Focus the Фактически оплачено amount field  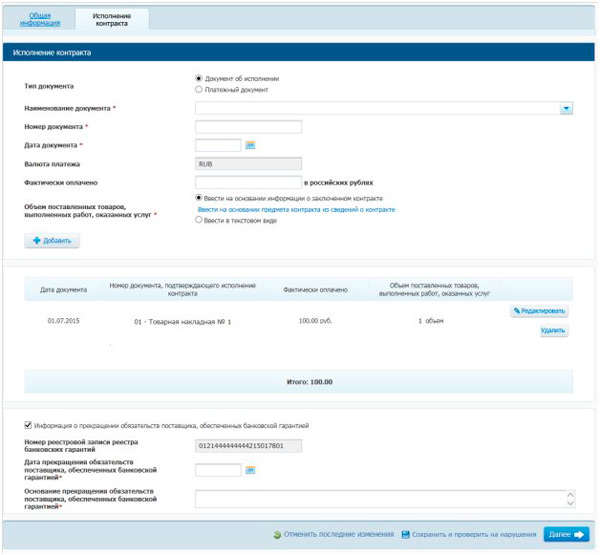point(249,182)
